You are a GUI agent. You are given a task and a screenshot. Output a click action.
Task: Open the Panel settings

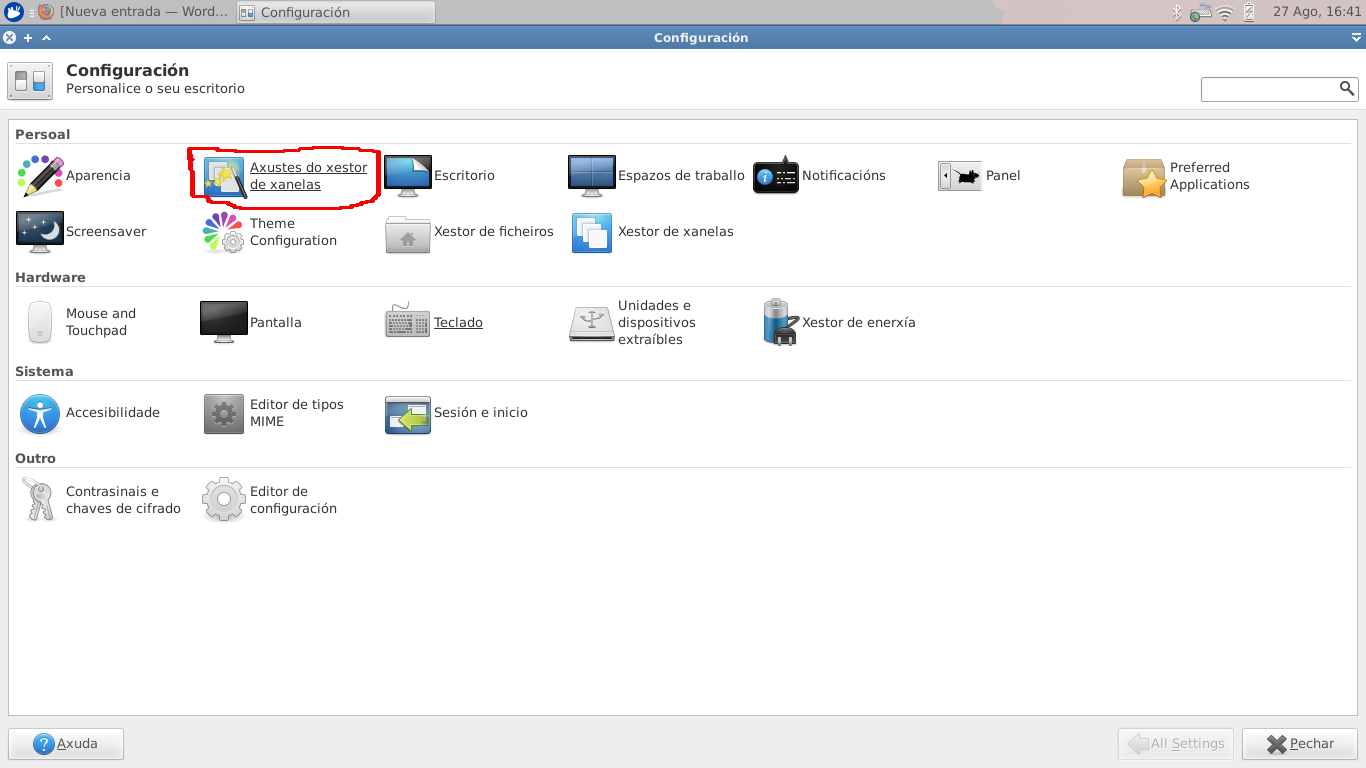coord(979,176)
